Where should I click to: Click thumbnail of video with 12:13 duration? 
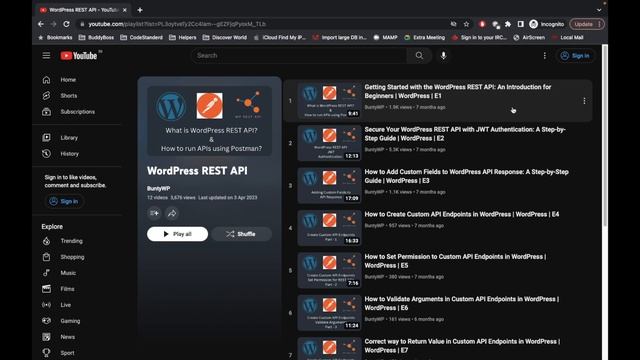pos(329,143)
